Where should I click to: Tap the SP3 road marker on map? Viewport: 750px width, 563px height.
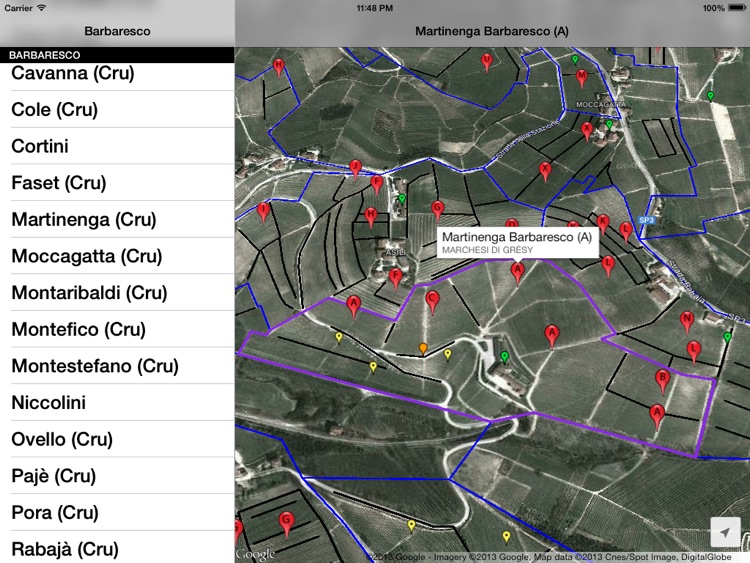pos(646,220)
